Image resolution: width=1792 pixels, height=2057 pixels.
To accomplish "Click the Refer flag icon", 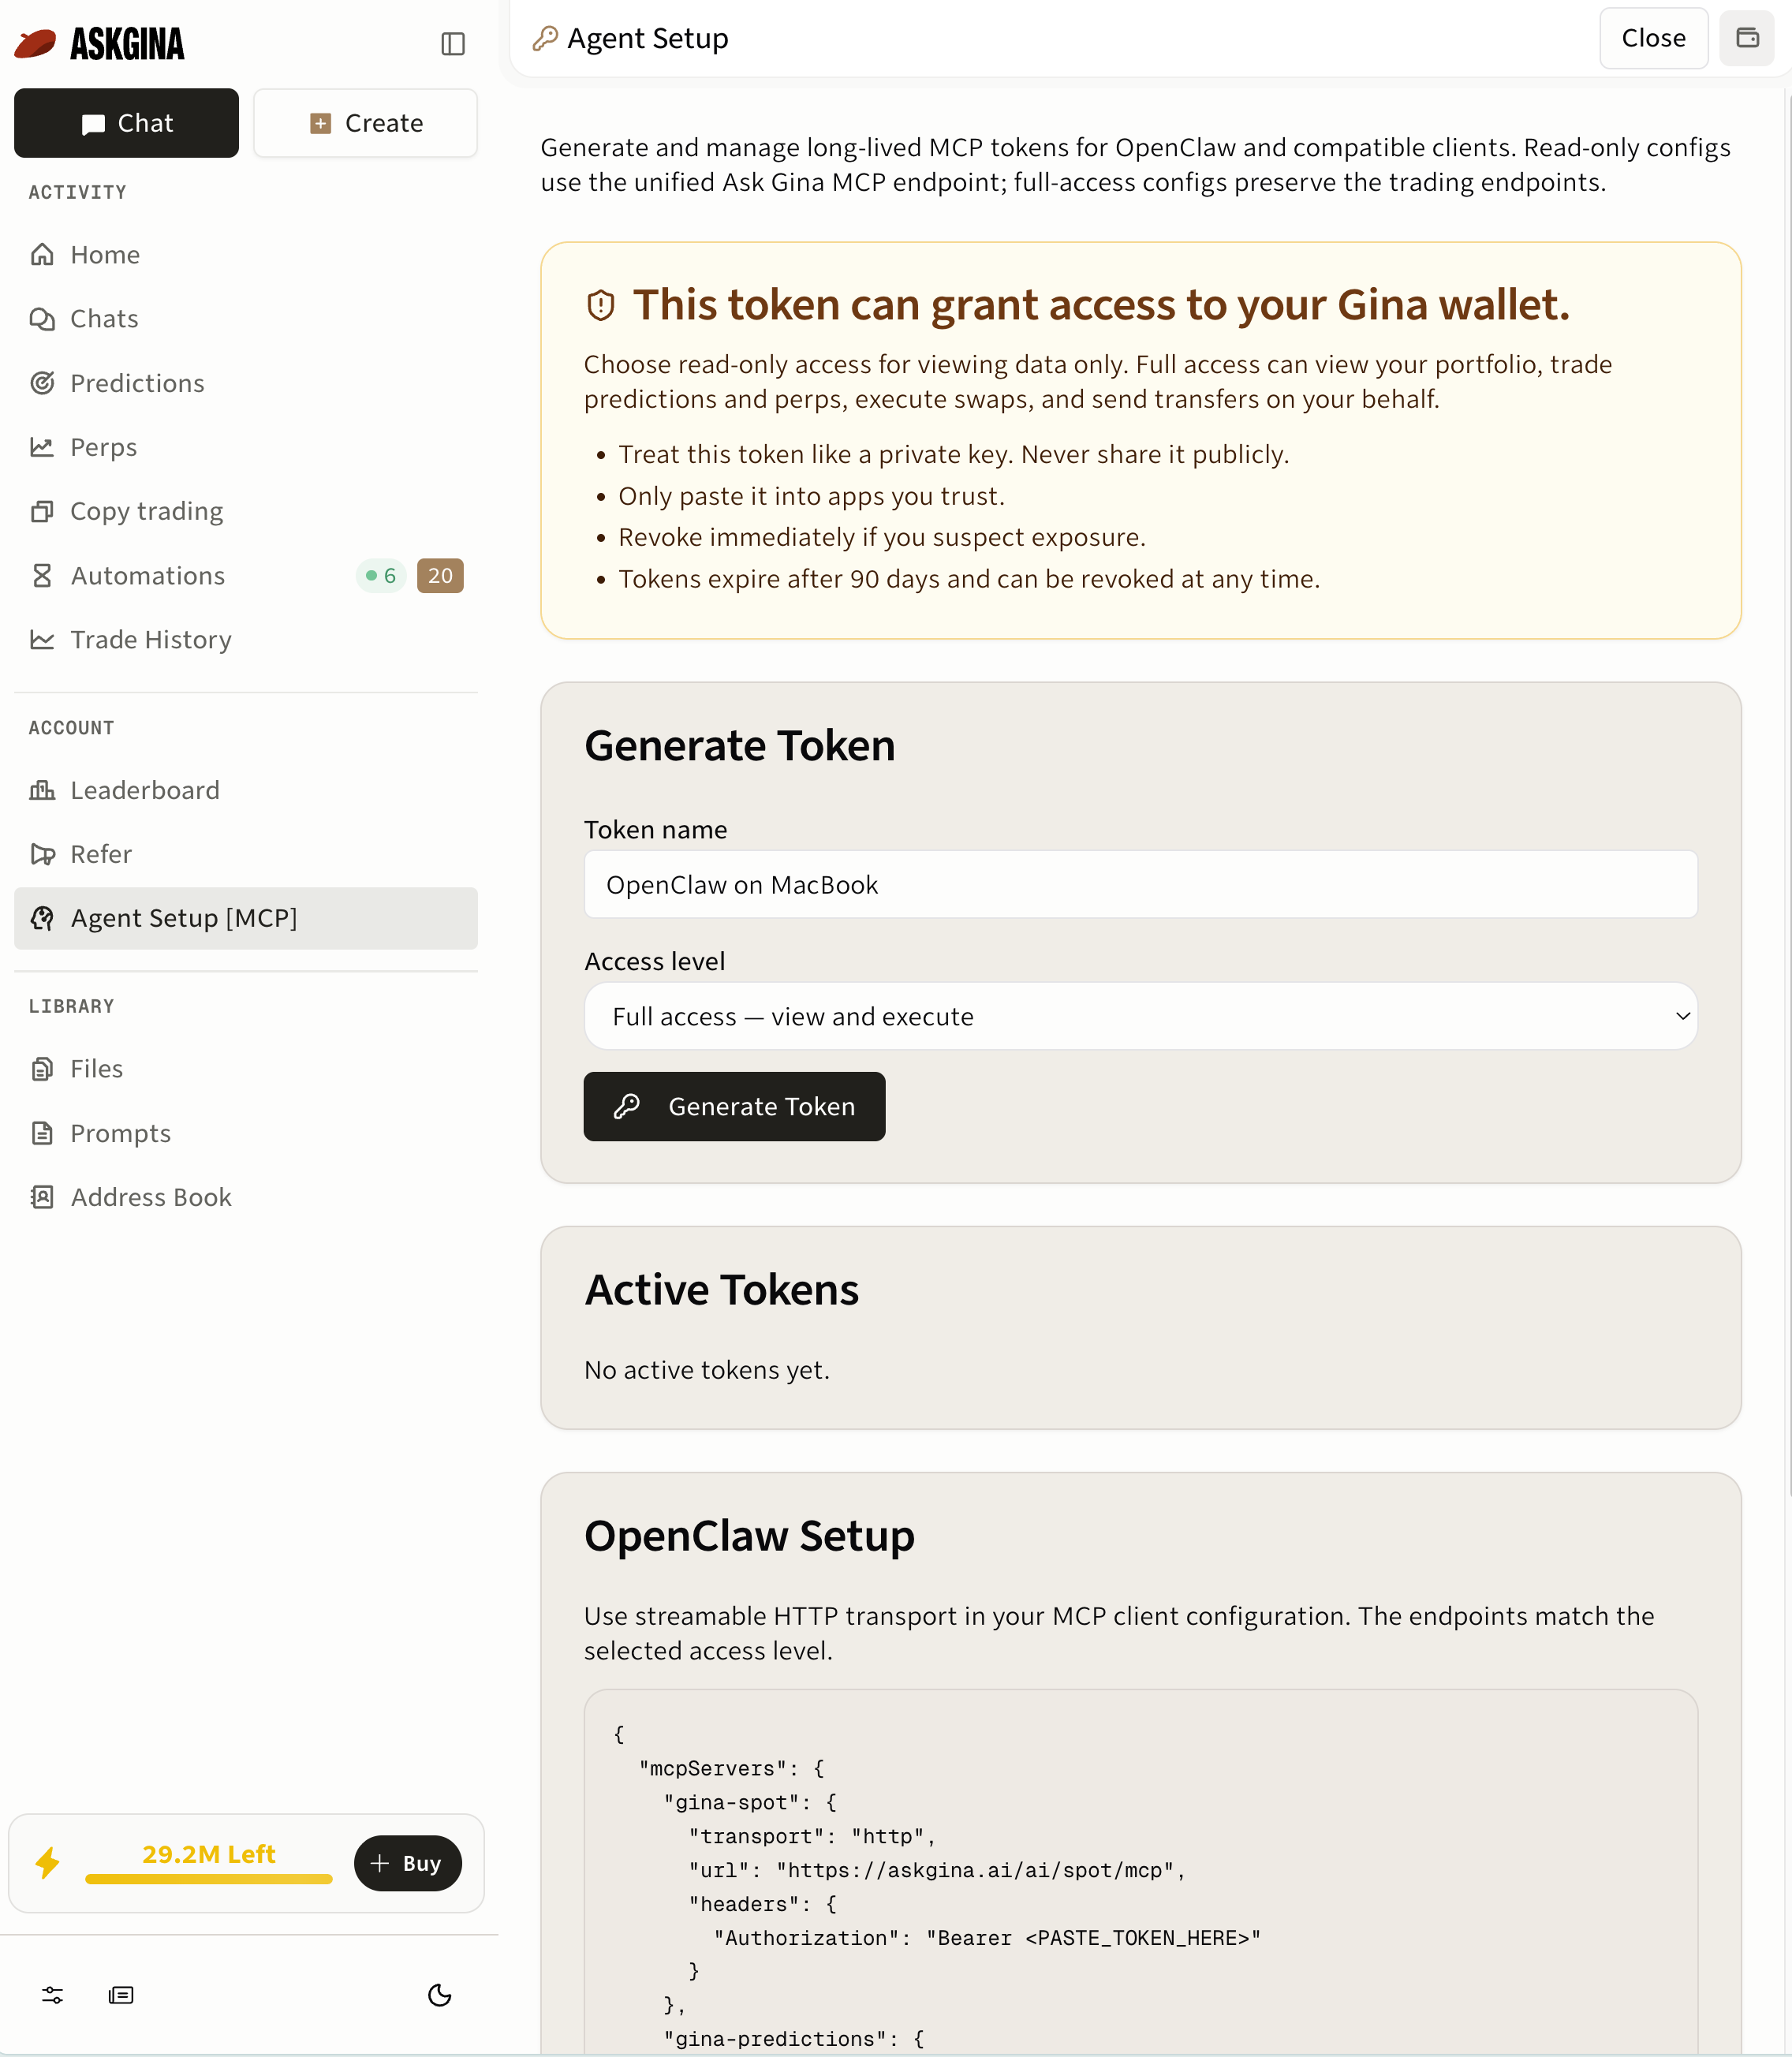I will (x=42, y=854).
